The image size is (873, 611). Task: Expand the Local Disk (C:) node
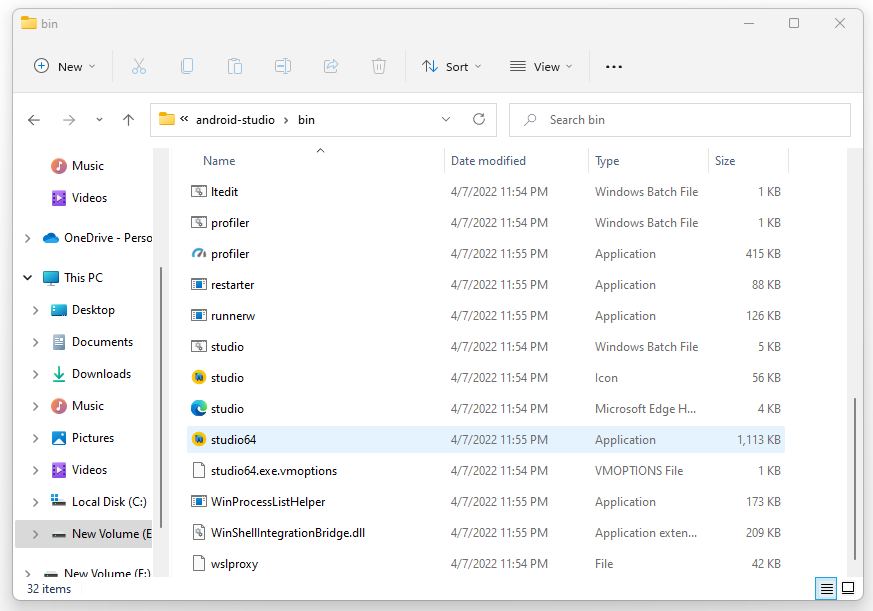coord(36,502)
